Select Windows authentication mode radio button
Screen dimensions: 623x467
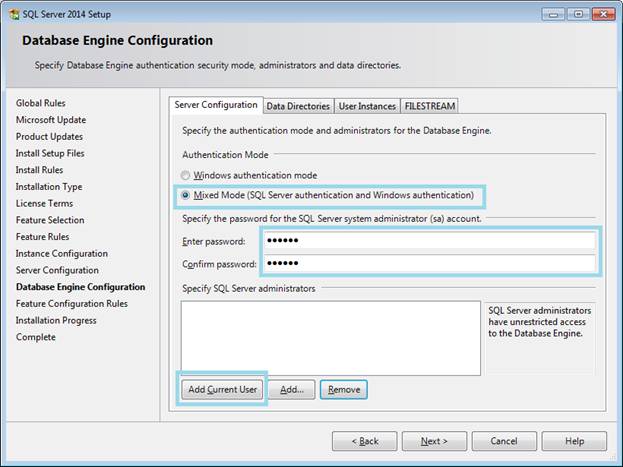point(185,175)
